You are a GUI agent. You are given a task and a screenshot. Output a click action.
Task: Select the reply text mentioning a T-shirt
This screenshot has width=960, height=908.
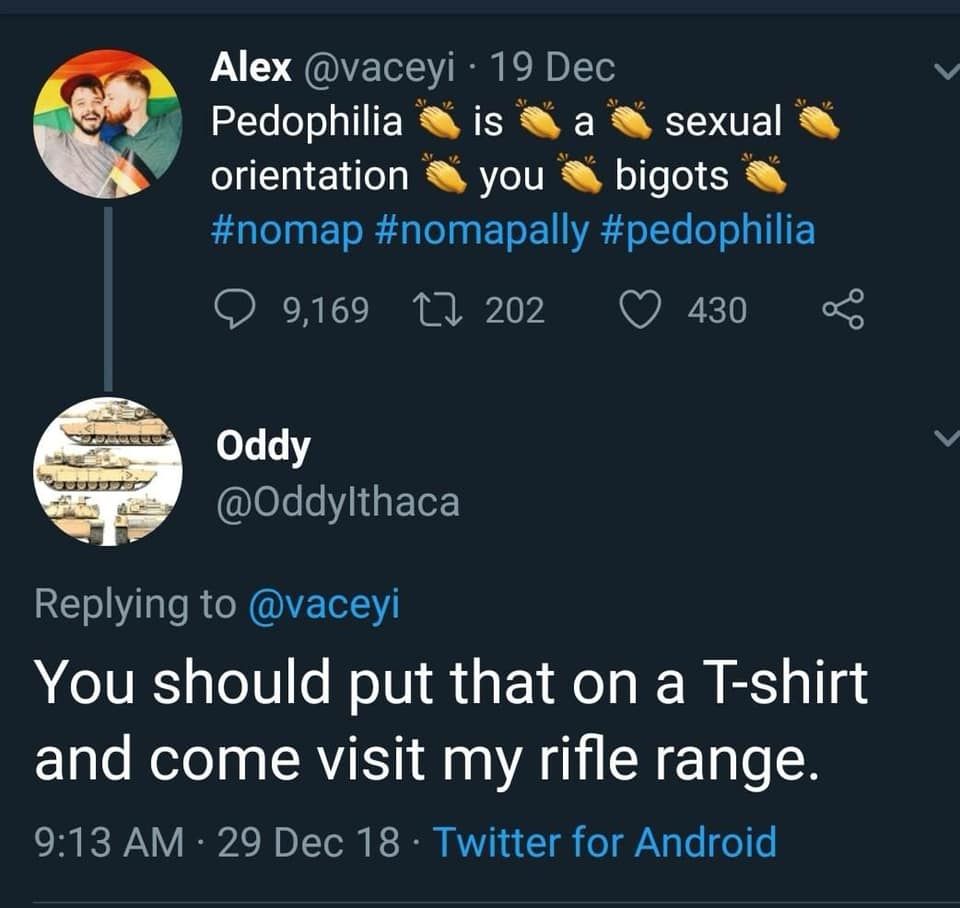point(450,720)
